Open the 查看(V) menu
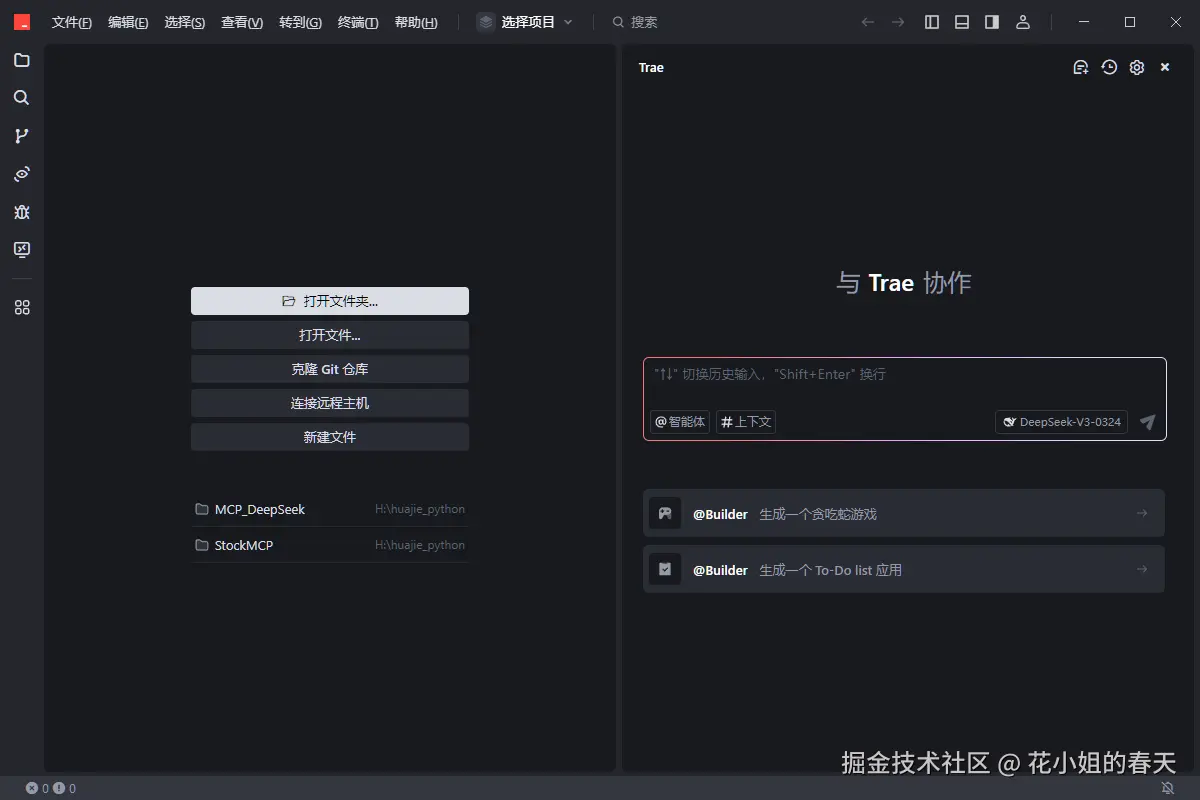Viewport: 1200px width, 800px height. click(242, 22)
